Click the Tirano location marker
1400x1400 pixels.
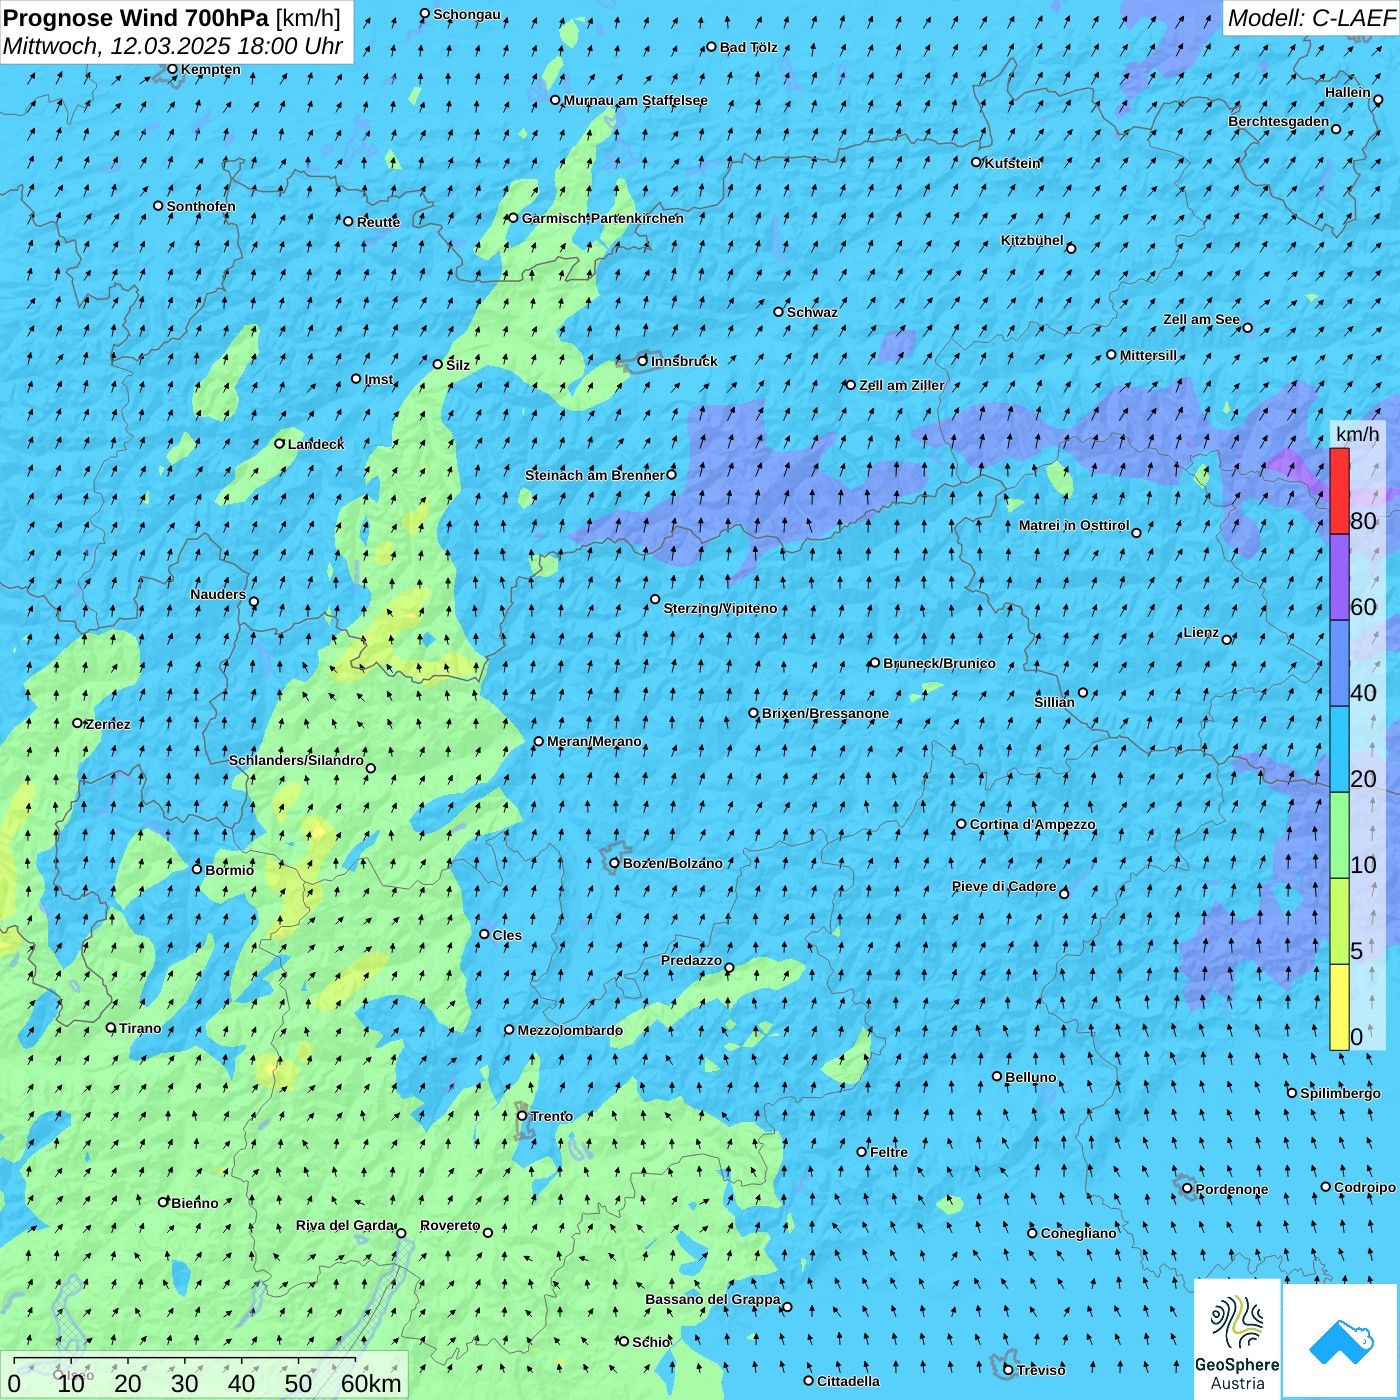(x=111, y=1028)
